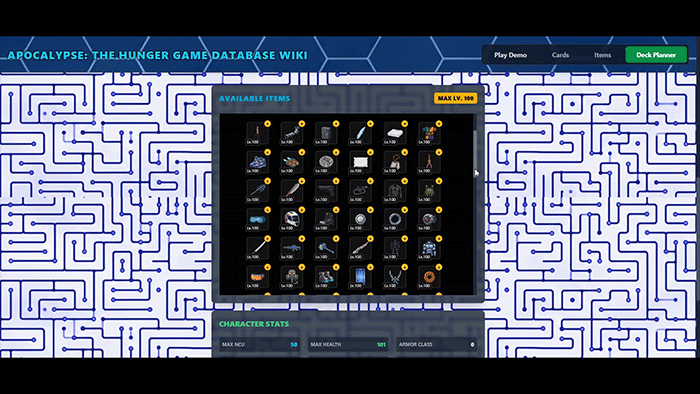Pick the blue assault rifle item

[x=292, y=248]
